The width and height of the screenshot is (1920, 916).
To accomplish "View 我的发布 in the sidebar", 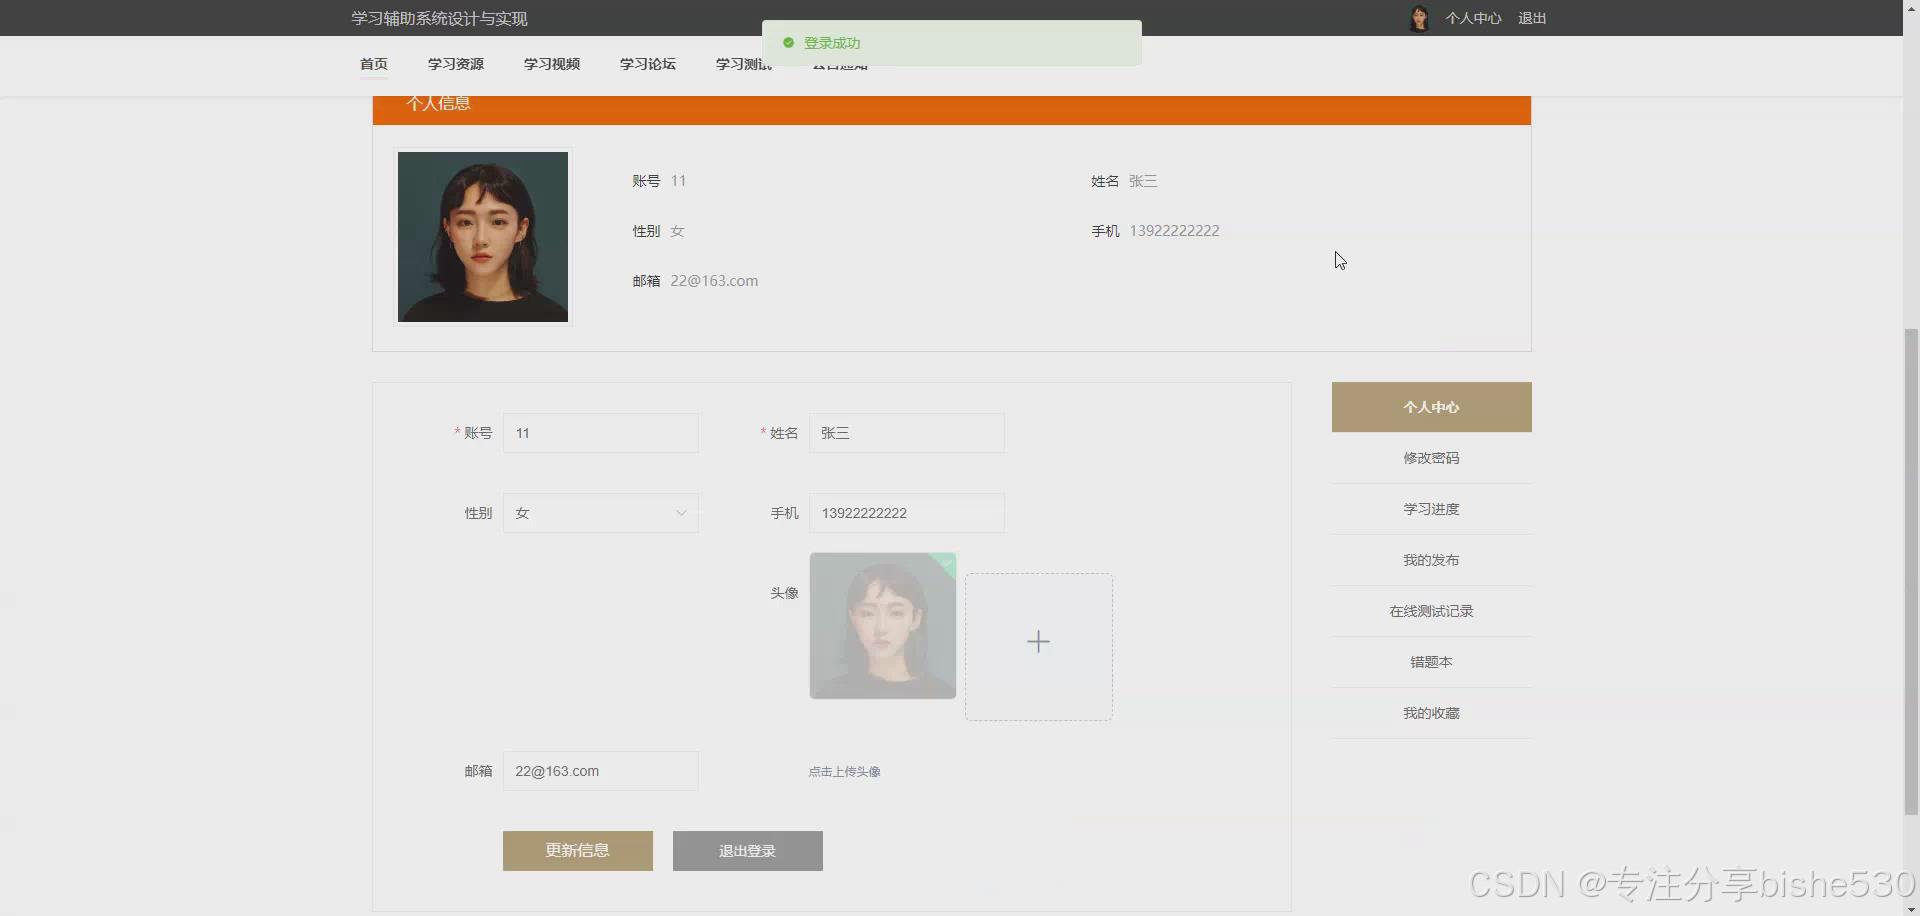I will click(x=1431, y=559).
